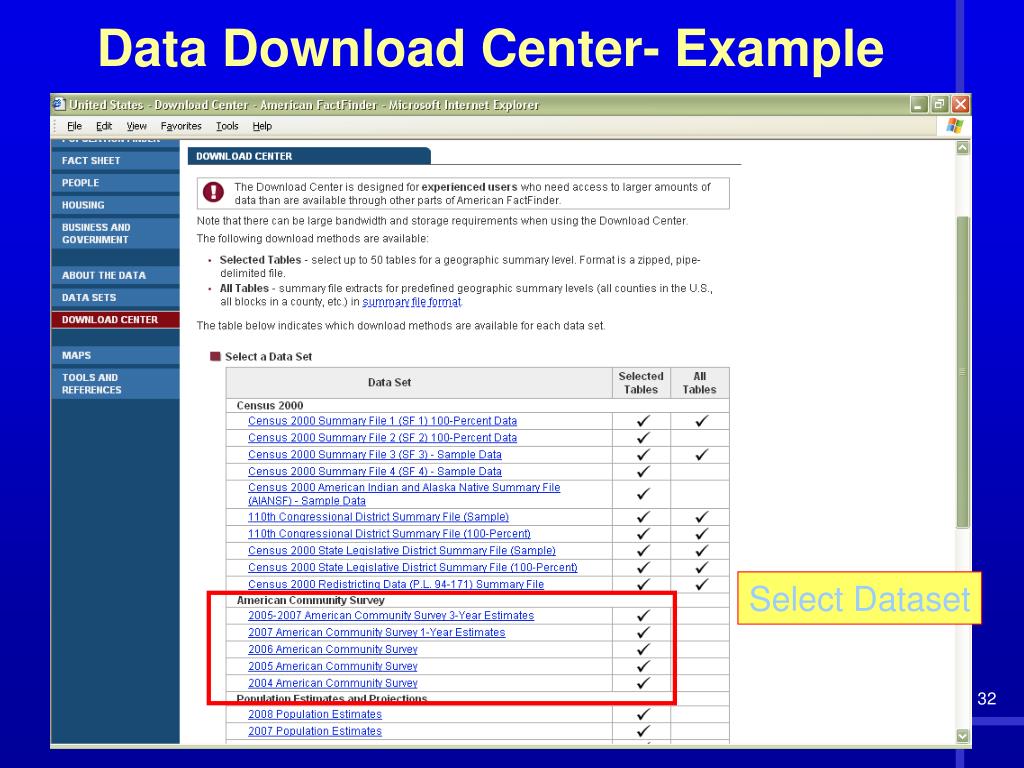Click the American Community Survey group heading
Screen dimensions: 1024x768
click(310, 600)
